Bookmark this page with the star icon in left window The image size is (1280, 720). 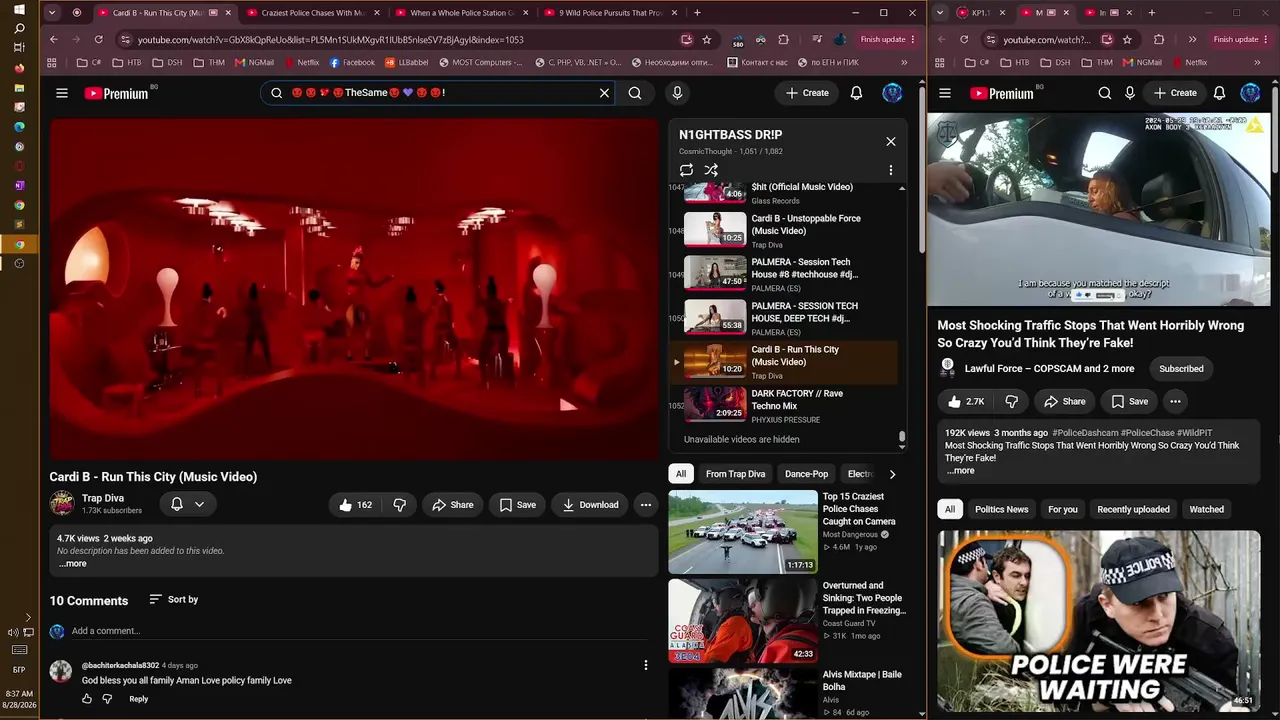(x=707, y=39)
